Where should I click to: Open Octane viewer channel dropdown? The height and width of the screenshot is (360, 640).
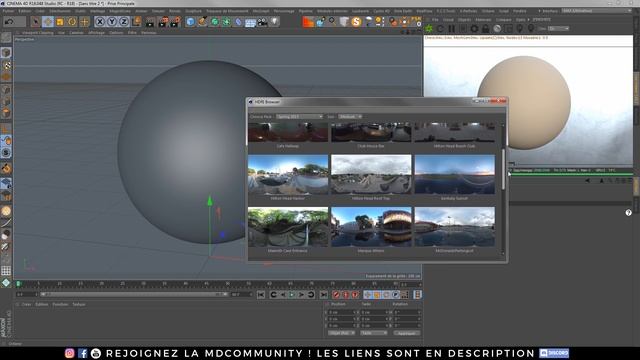pyautogui.click(x=558, y=29)
